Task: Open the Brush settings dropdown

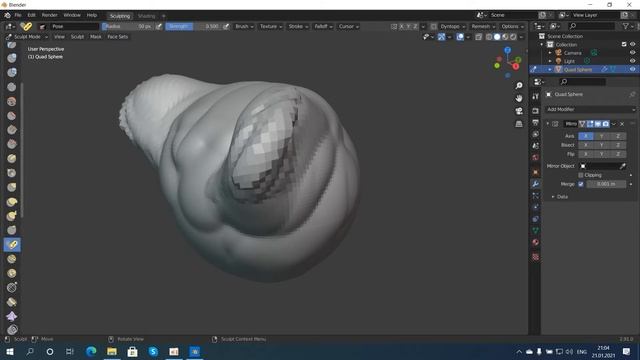Action: 244,27
